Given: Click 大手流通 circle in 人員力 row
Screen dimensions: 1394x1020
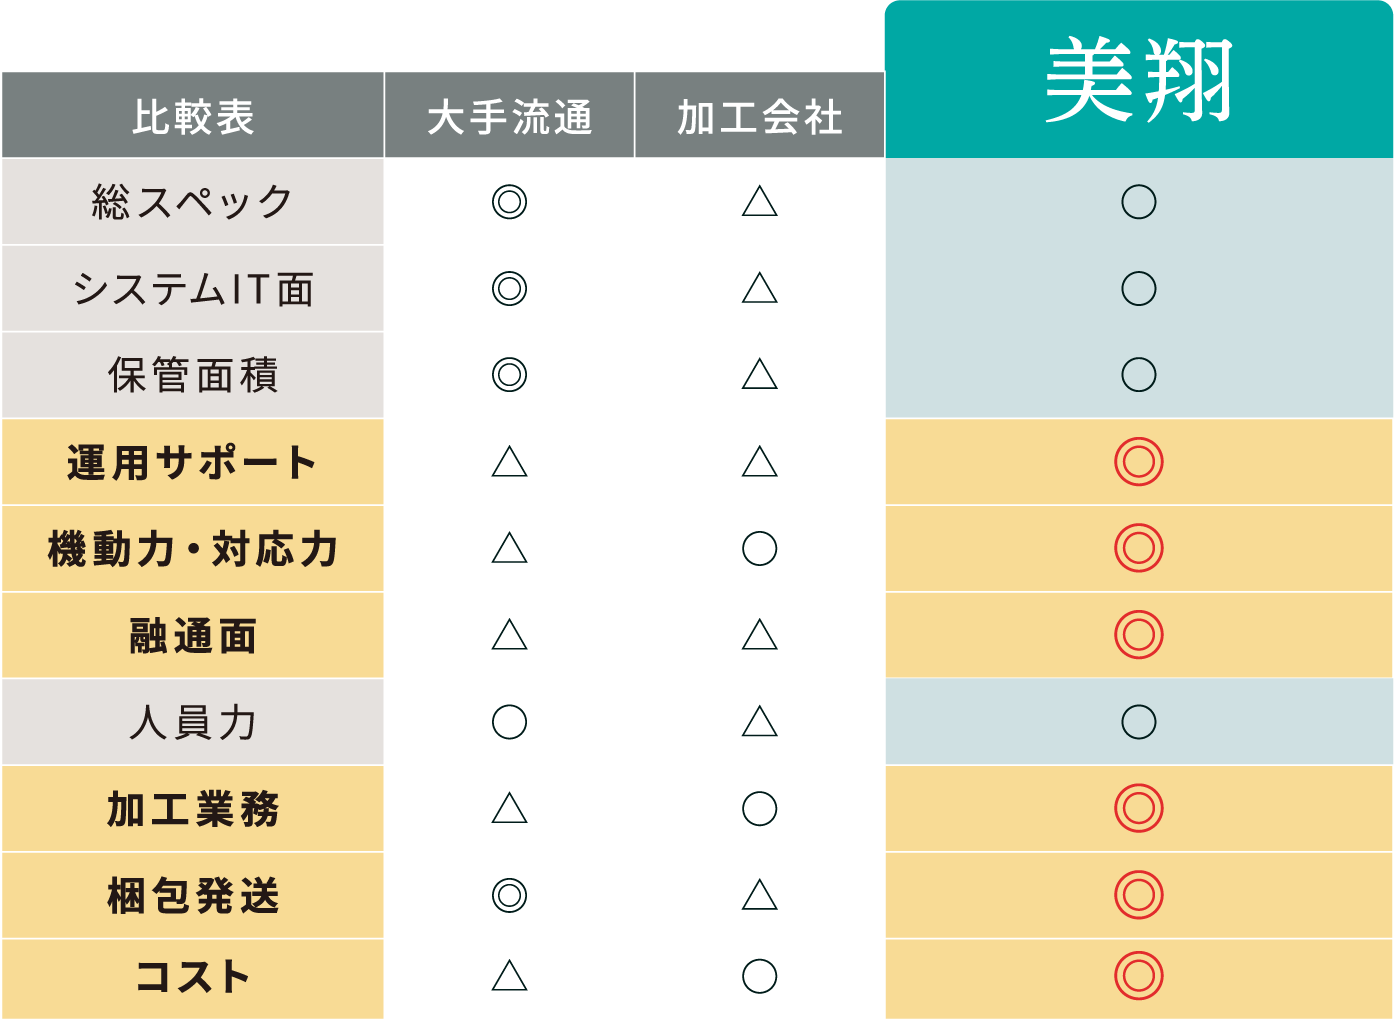Looking at the screenshot, I should point(509,722).
